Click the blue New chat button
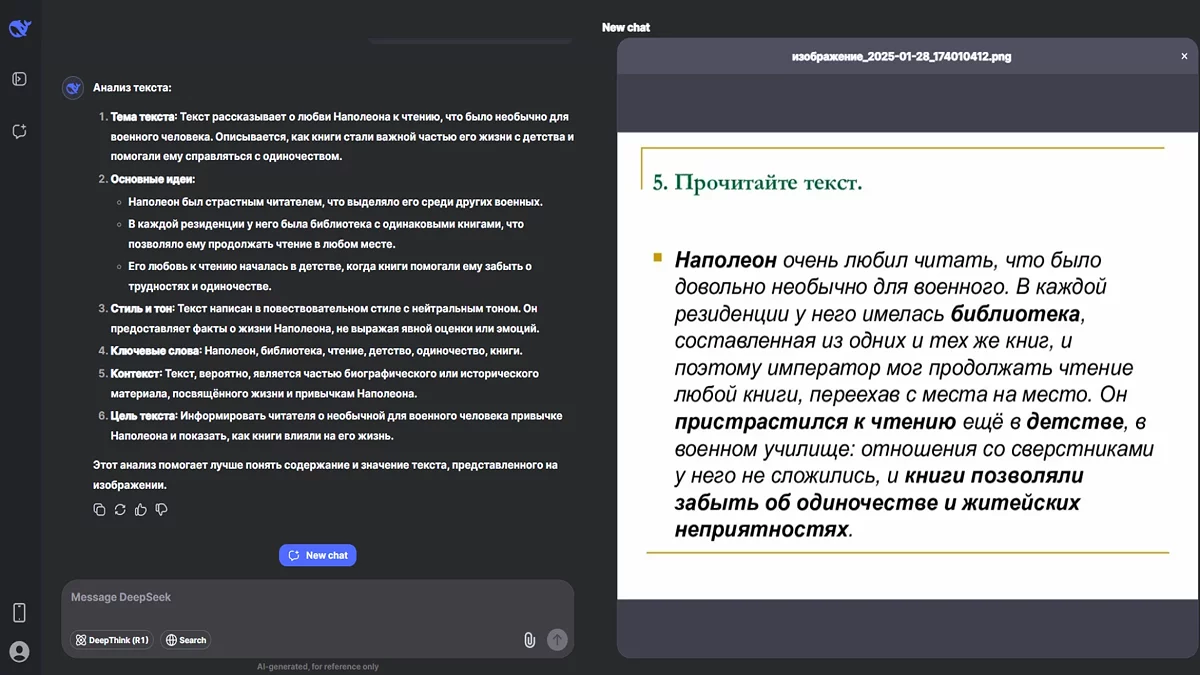Screen dimensions: 1200x675 click(318, 555)
